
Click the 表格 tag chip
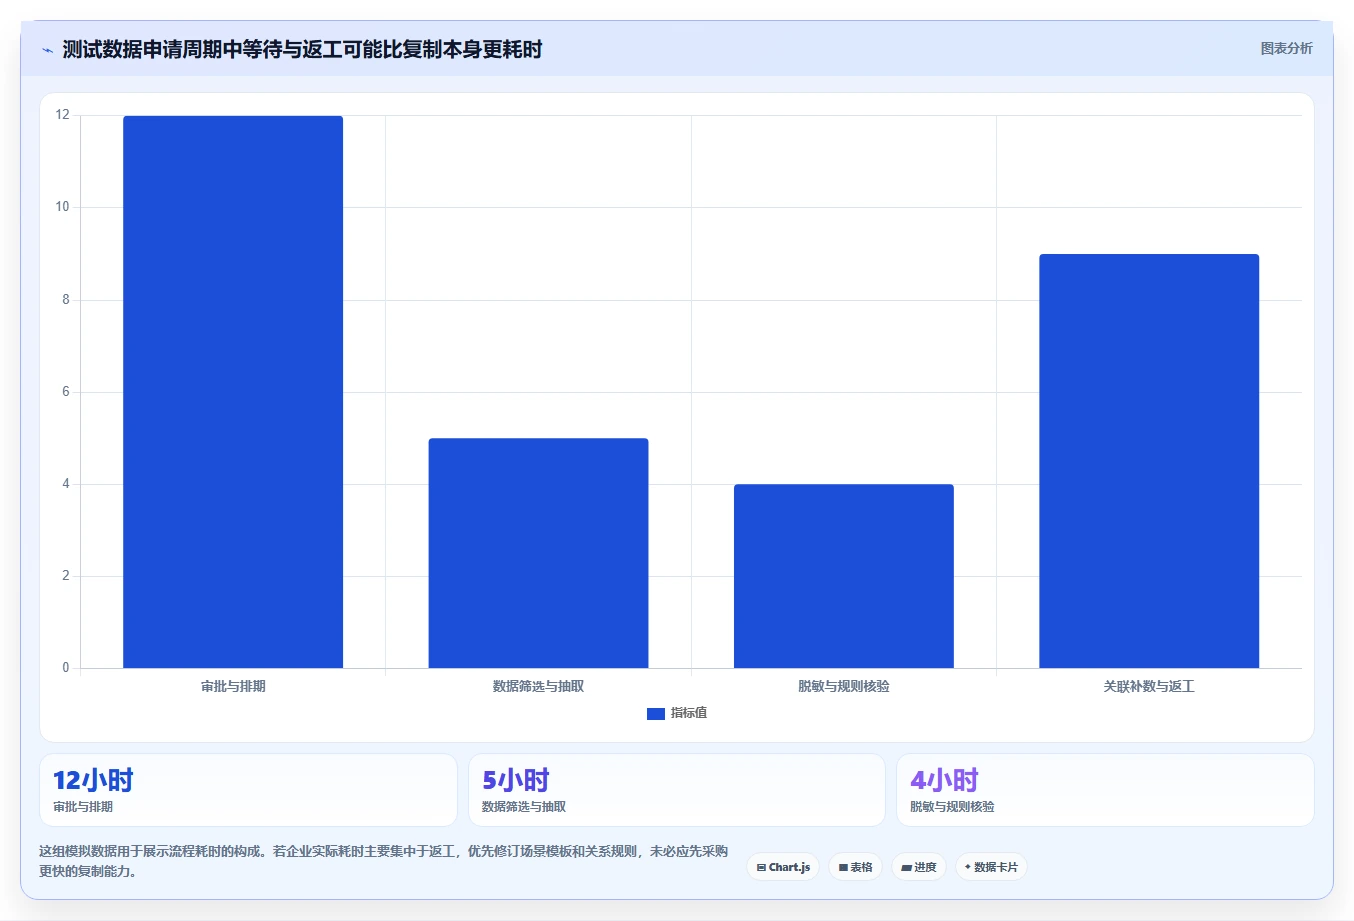pyautogui.click(x=855, y=867)
